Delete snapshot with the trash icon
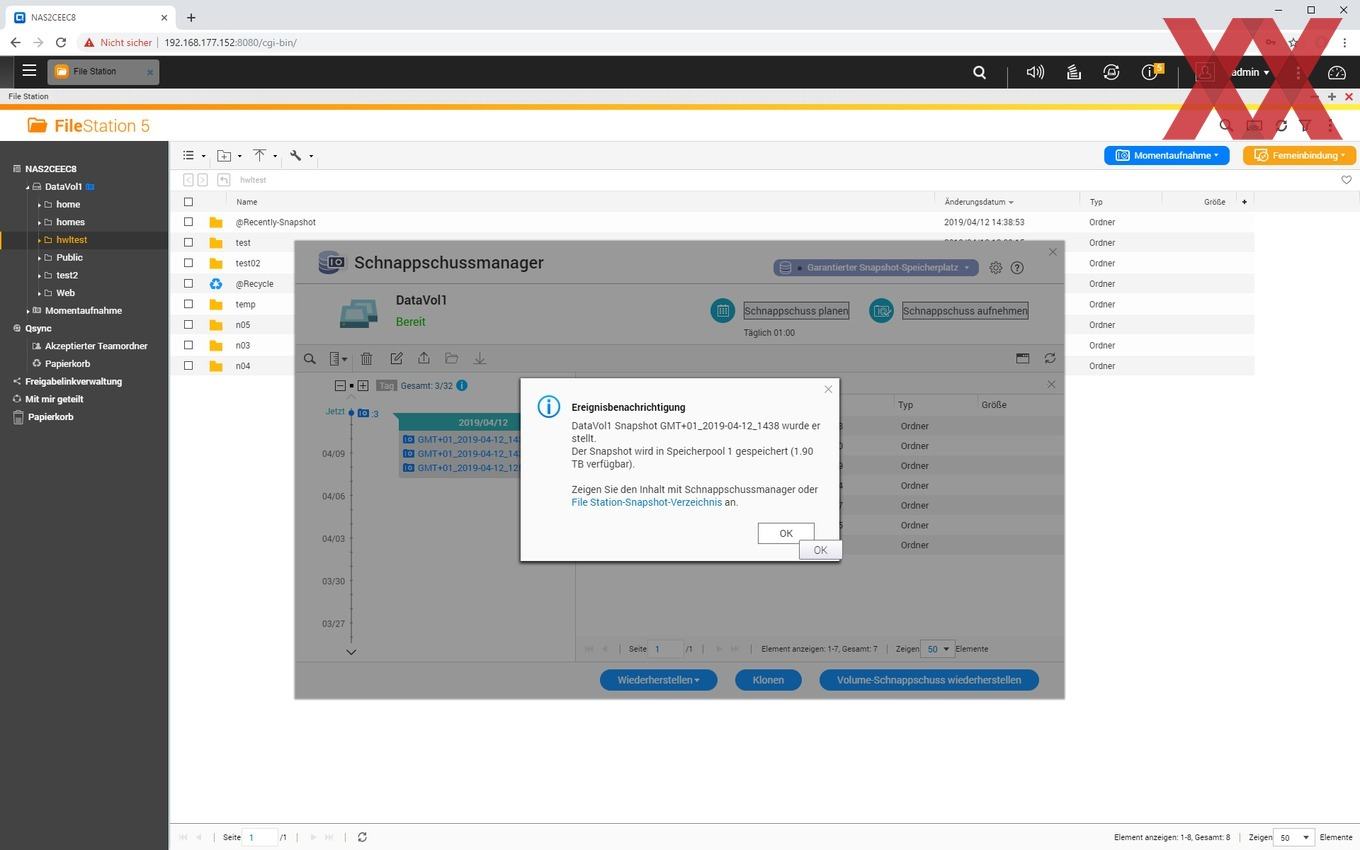This screenshot has height=850, width=1360. pos(366,359)
